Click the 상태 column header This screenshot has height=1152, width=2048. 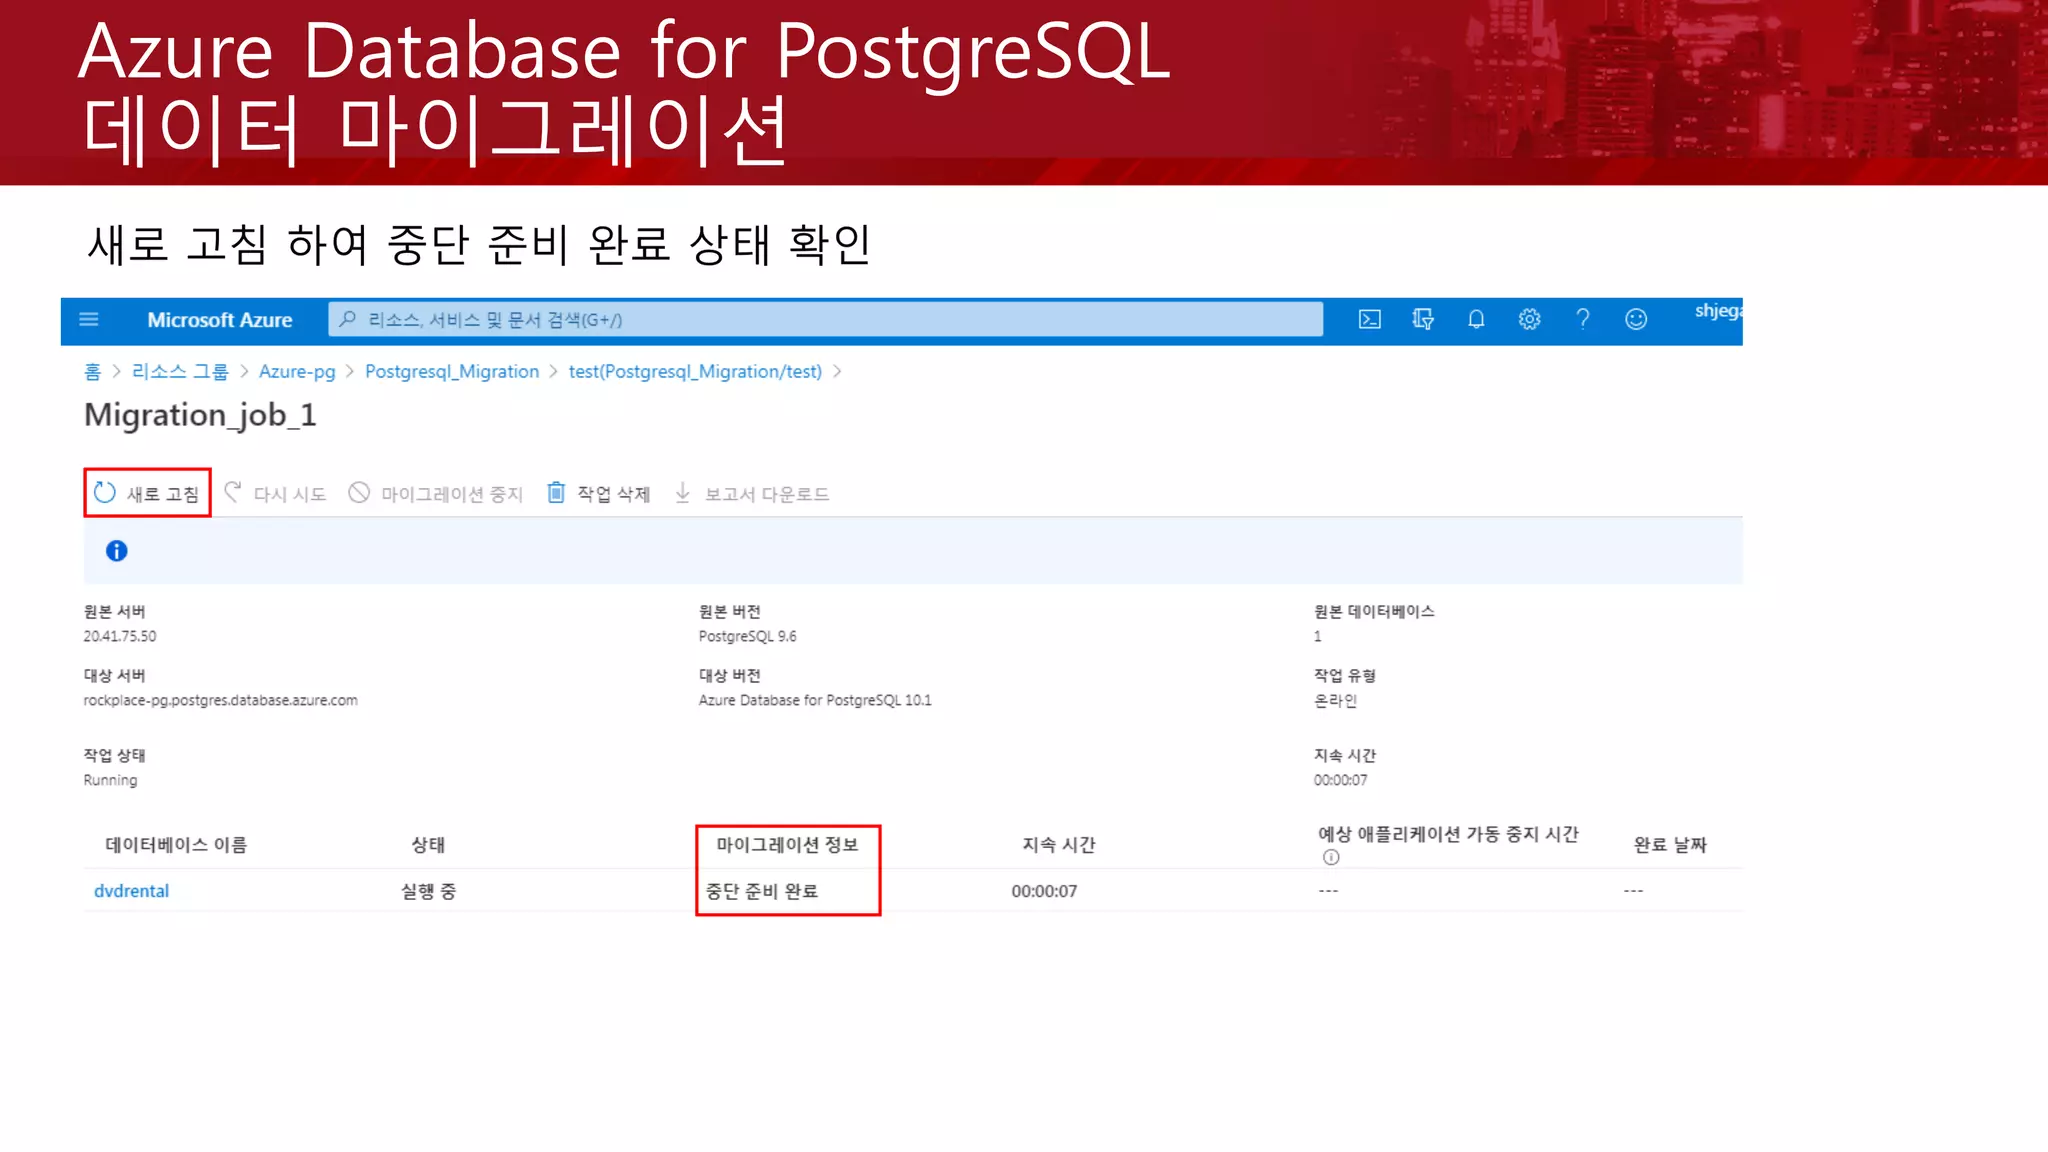click(428, 845)
